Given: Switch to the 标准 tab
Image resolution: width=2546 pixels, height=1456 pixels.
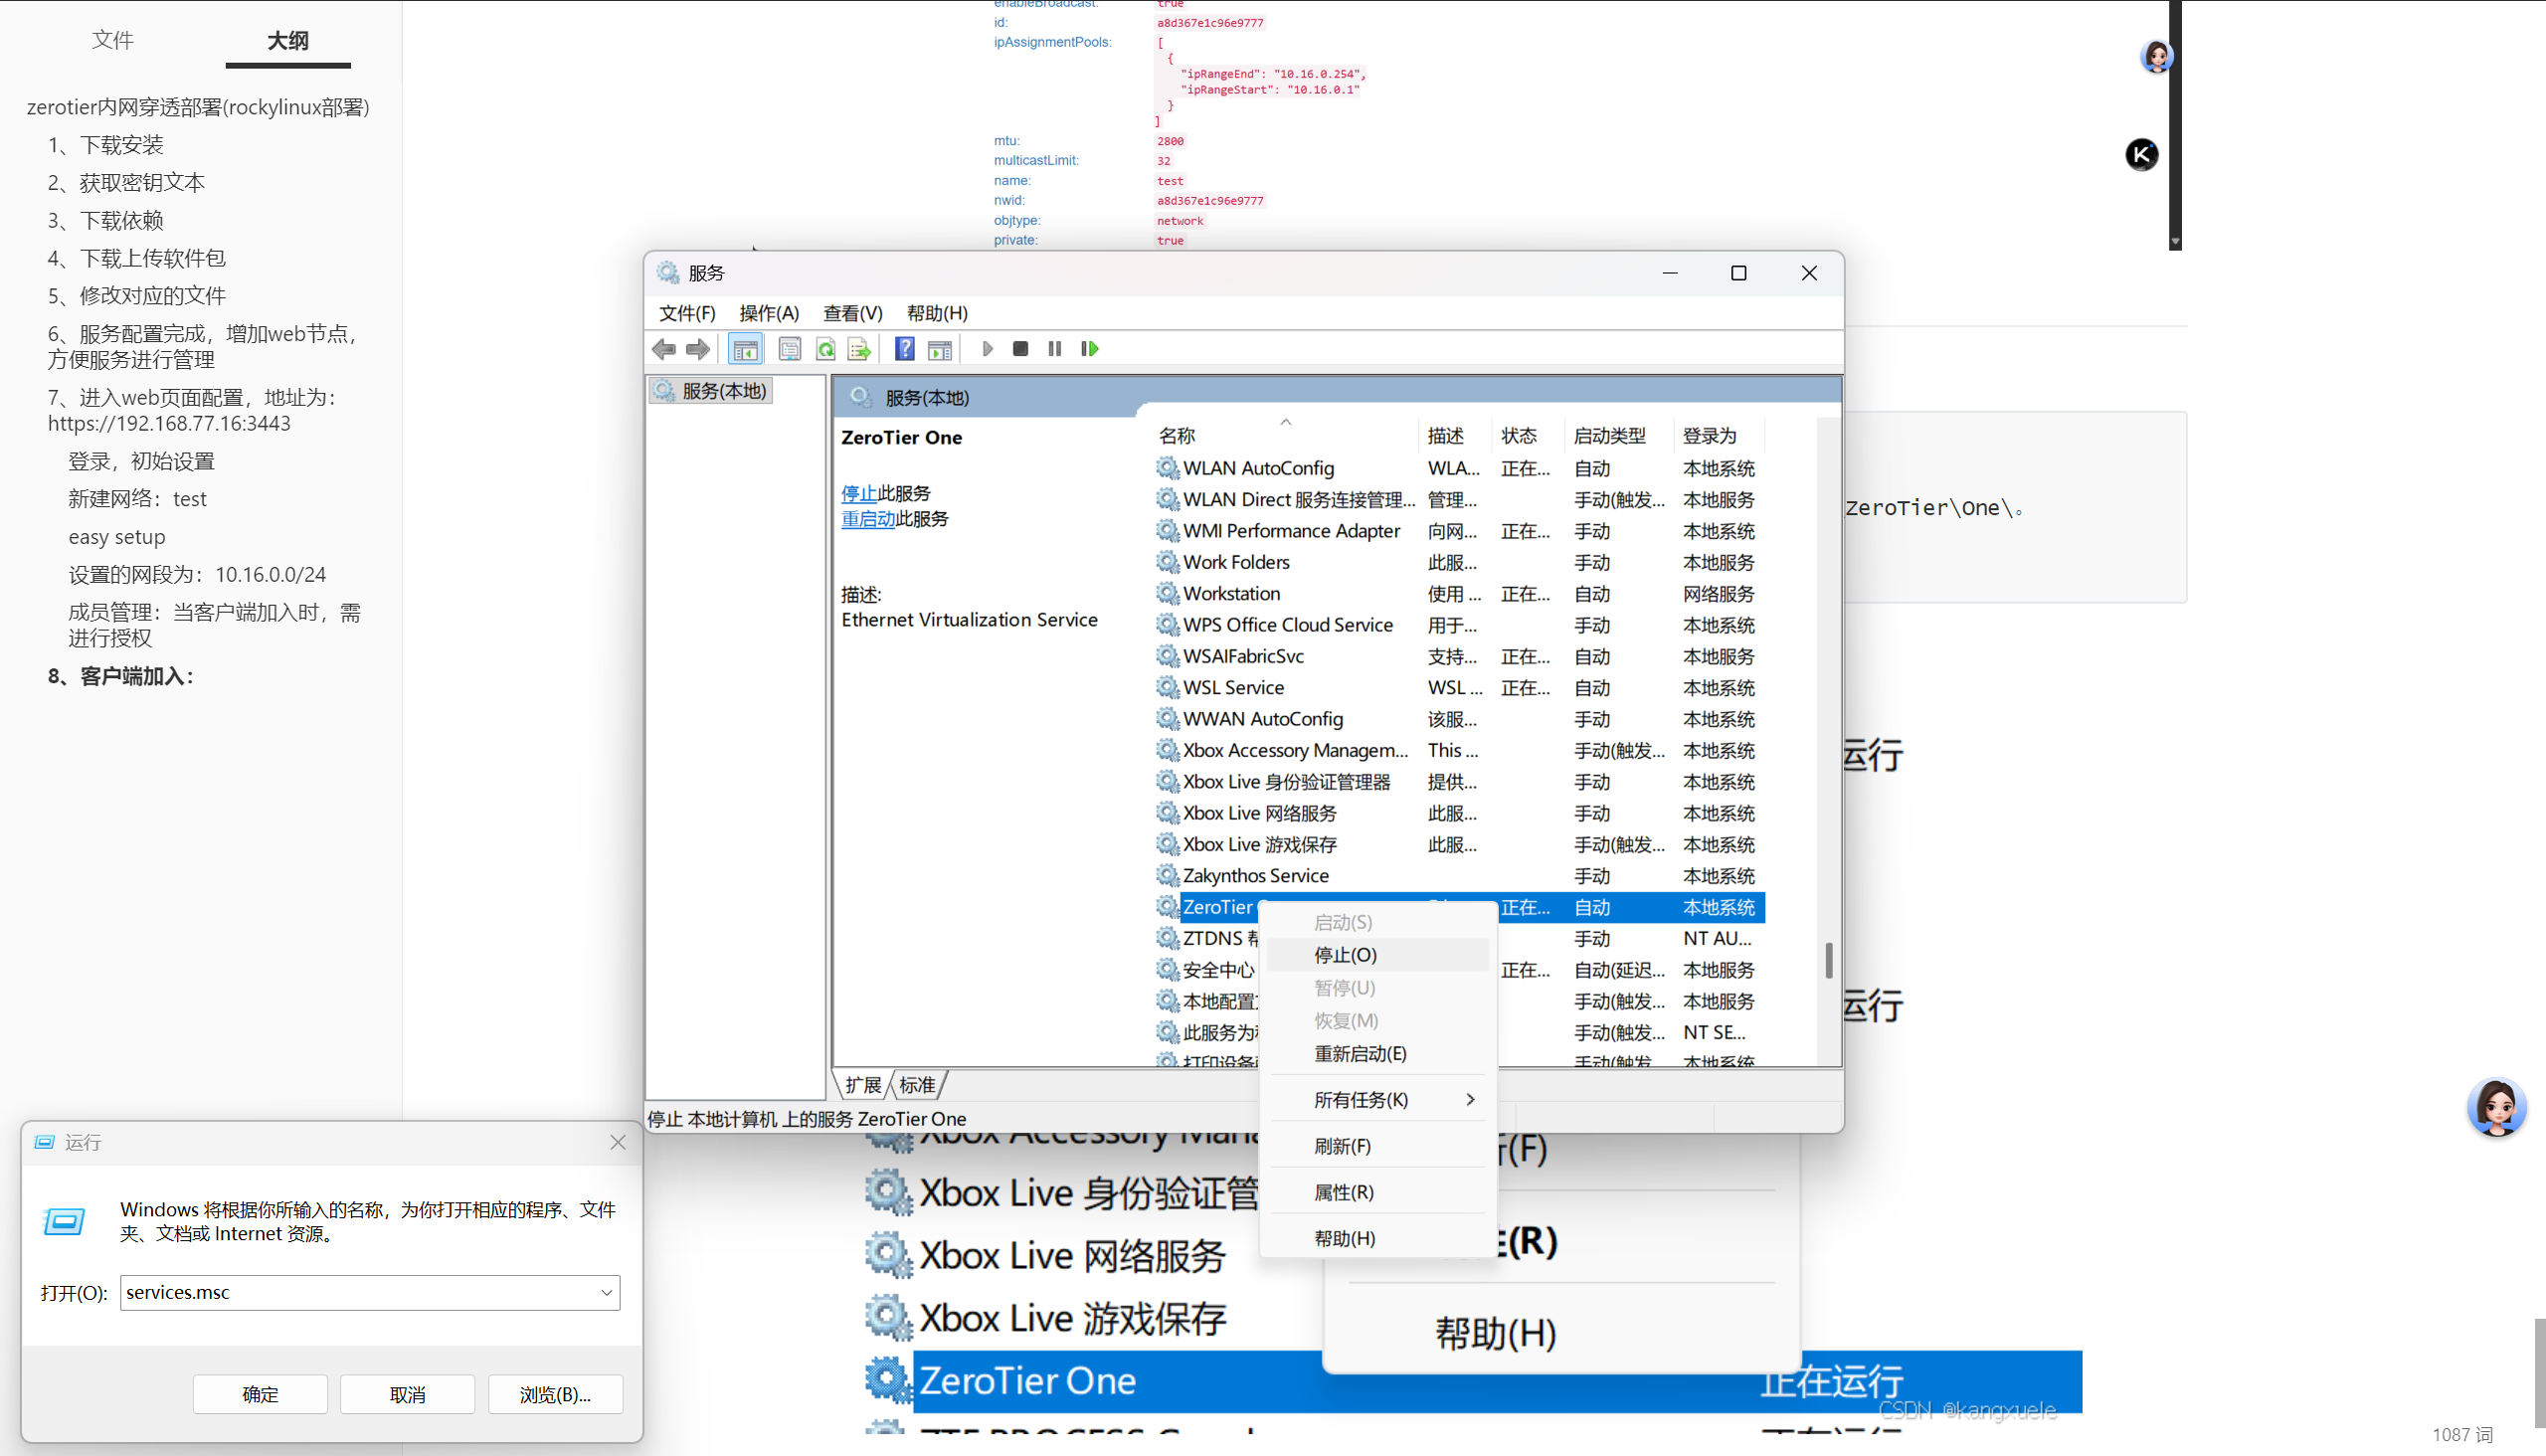Looking at the screenshot, I should click(x=917, y=1085).
